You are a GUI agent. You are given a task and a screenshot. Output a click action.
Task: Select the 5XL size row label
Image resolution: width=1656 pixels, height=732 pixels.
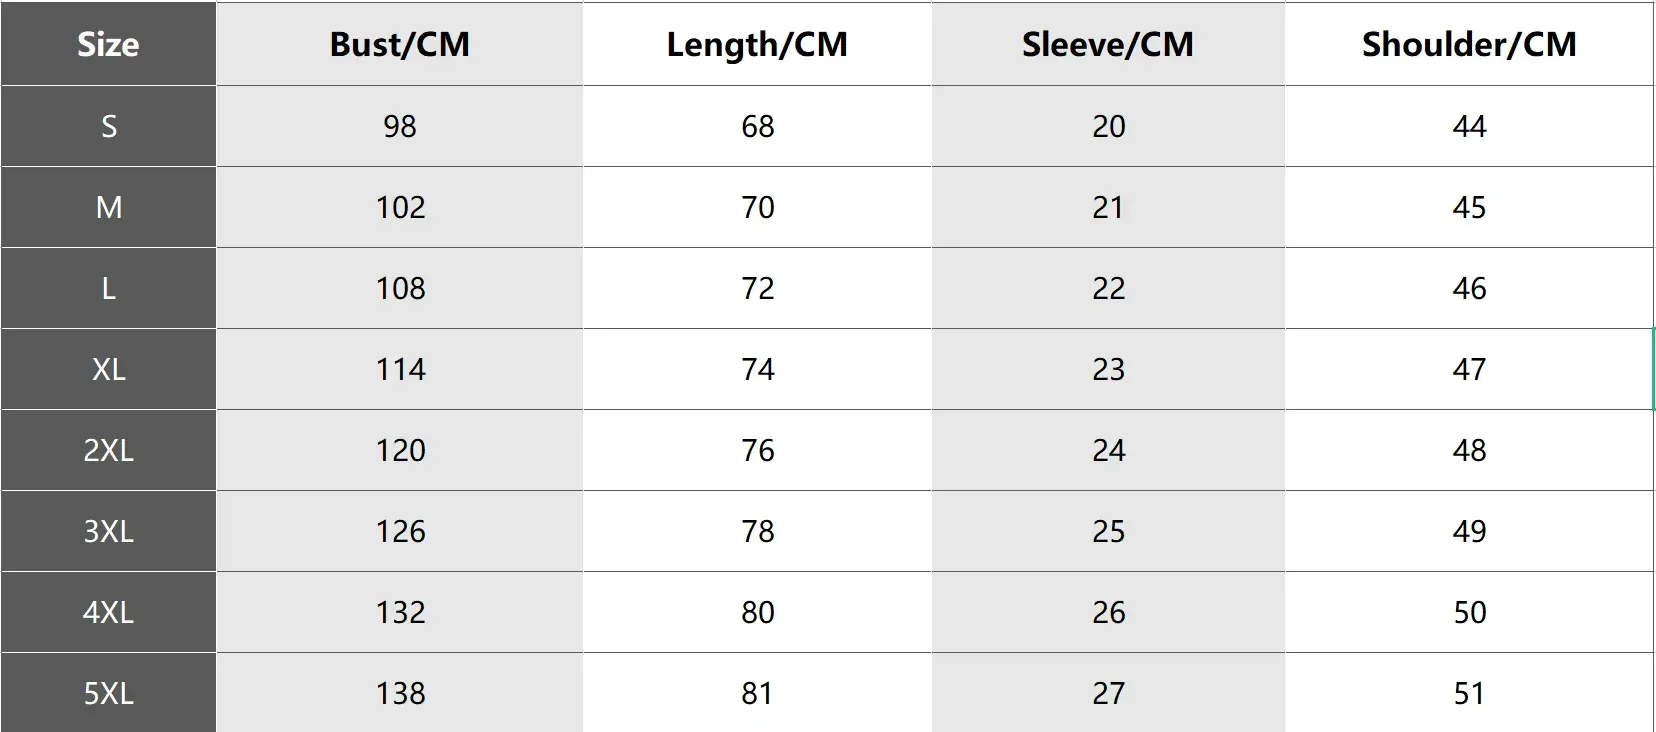click(108, 693)
